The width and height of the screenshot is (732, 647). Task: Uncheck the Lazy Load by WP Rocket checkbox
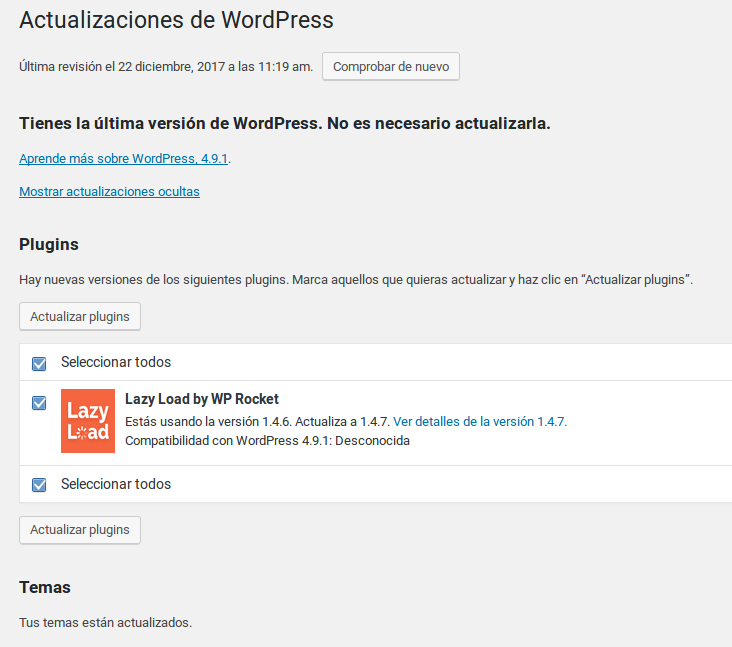coord(39,402)
